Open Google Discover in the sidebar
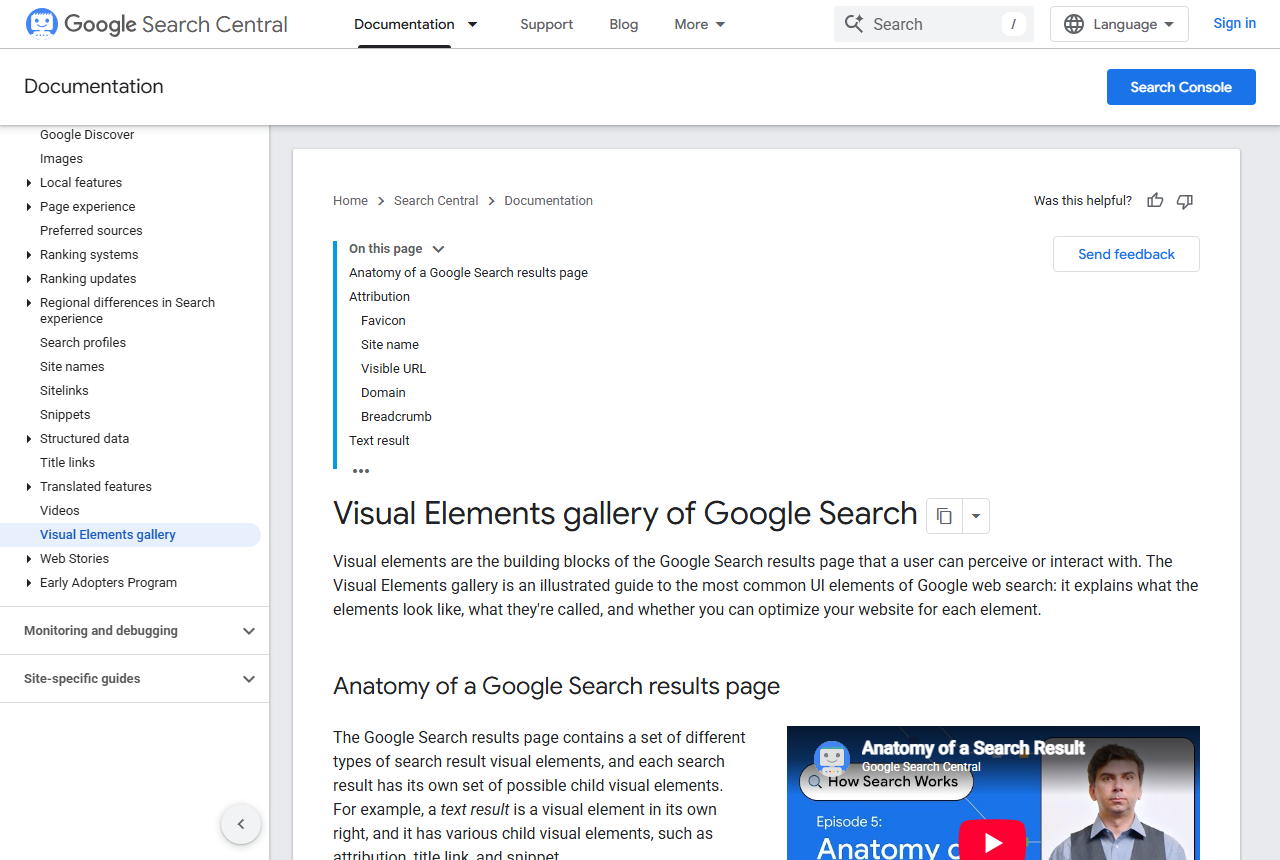The width and height of the screenshot is (1280, 860). [87, 135]
